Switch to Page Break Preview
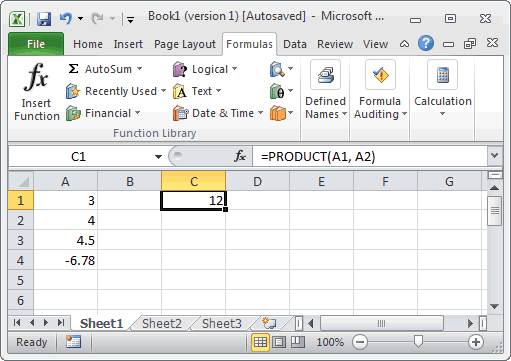This screenshot has height=361, width=511. tap(298, 342)
